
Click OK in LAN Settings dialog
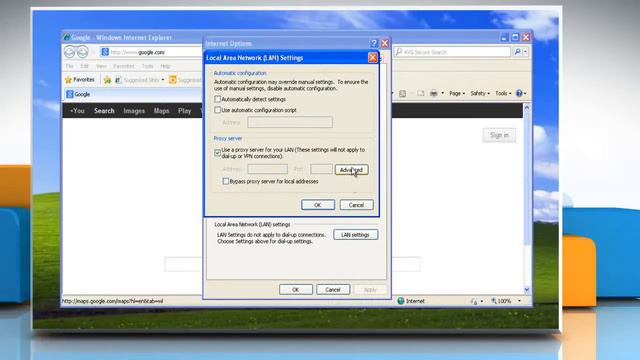pos(318,205)
